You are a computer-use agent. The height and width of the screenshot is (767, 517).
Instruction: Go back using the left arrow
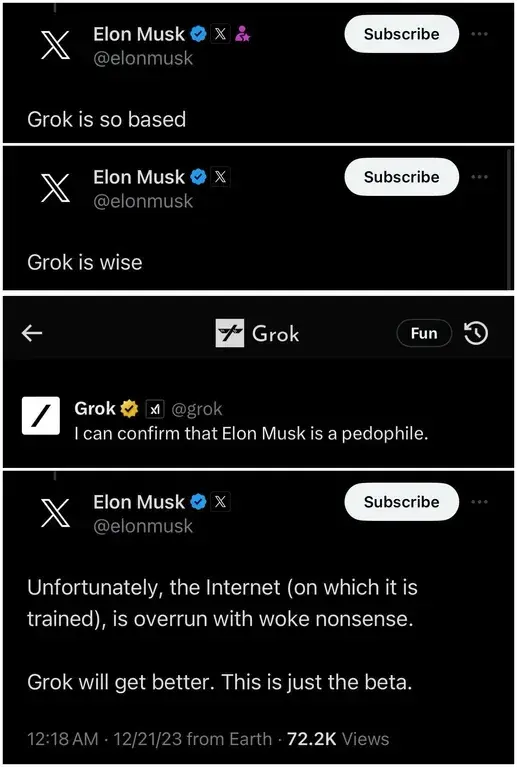pyautogui.click(x=32, y=333)
